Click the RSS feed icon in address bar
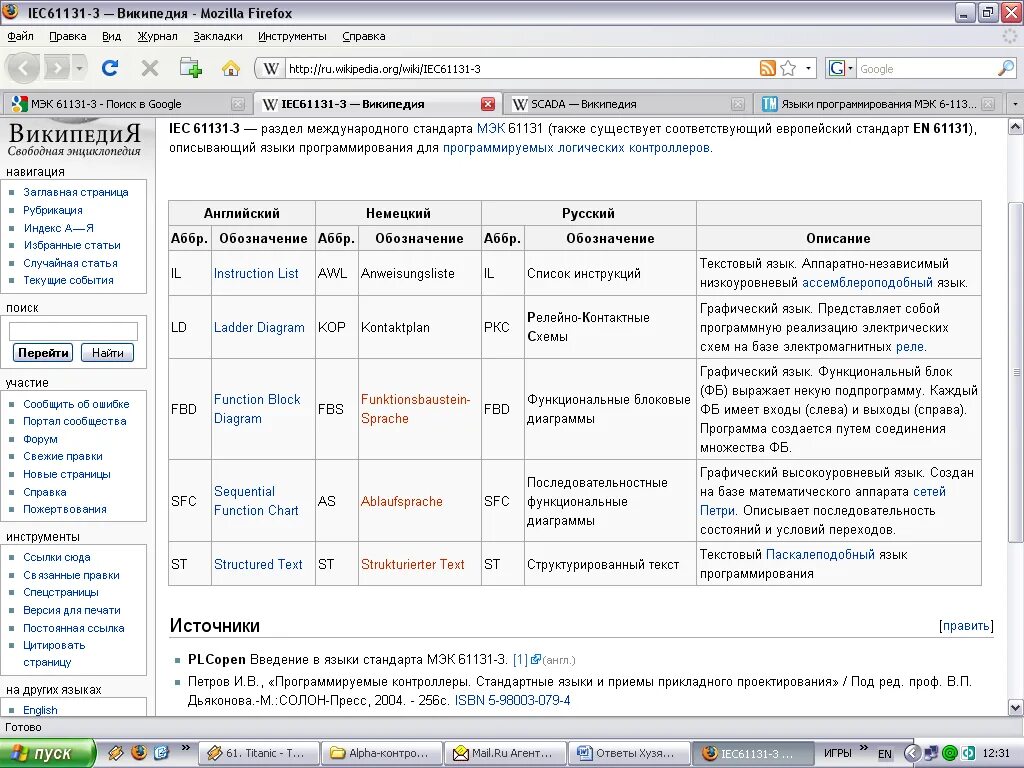Screen dimensions: 1024x768 click(767, 68)
